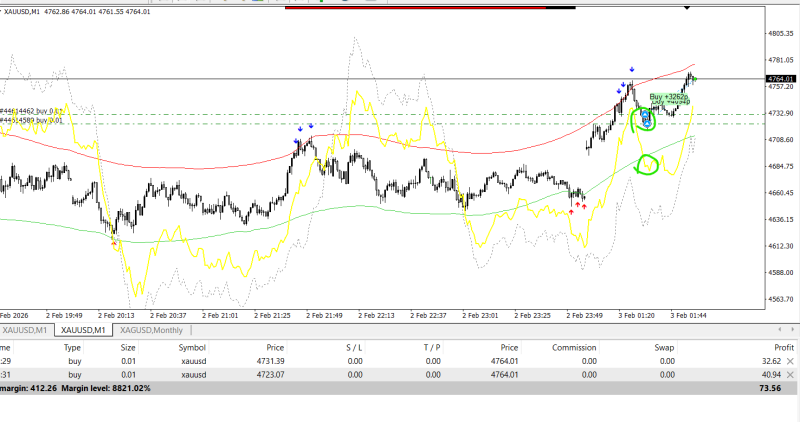Click the 3 Feb 01:20 time axis label
Image resolution: width=800 pixels, height=422 pixels.
(636, 315)
